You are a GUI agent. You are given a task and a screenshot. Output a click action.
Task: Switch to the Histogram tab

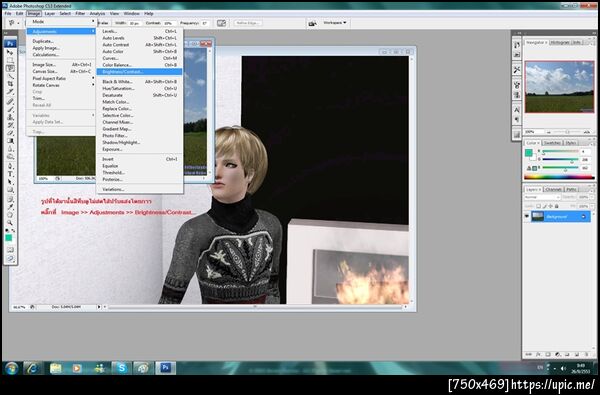[x=560, y=42]
